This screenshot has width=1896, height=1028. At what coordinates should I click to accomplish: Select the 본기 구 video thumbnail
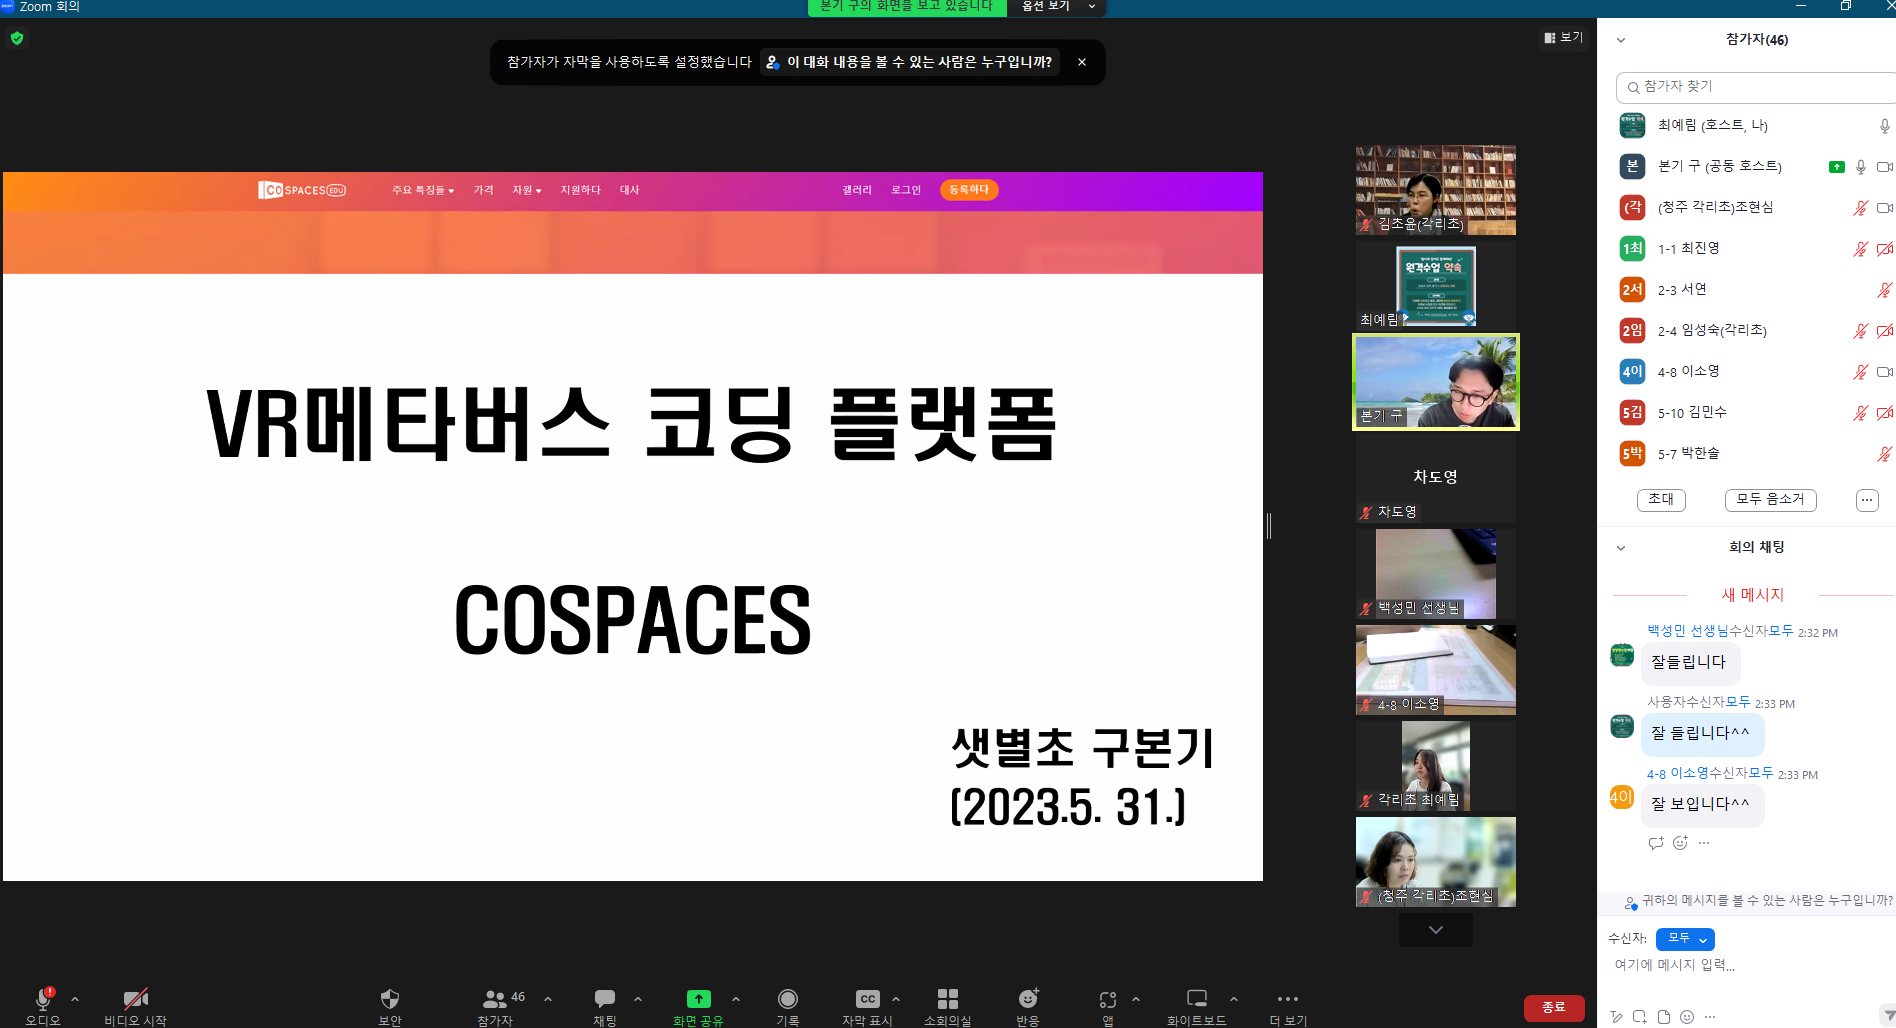click(x=1436, y=382)
